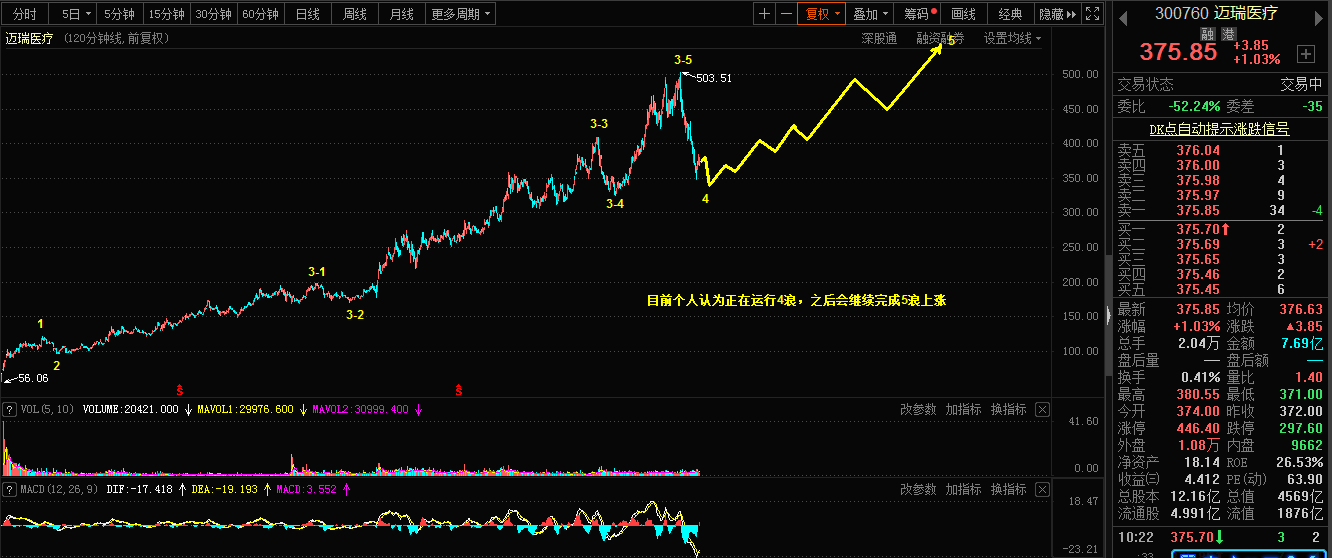Click 改参数 in the MACD panel
This screenshot has height=558, width=1332.
point(918,489)
